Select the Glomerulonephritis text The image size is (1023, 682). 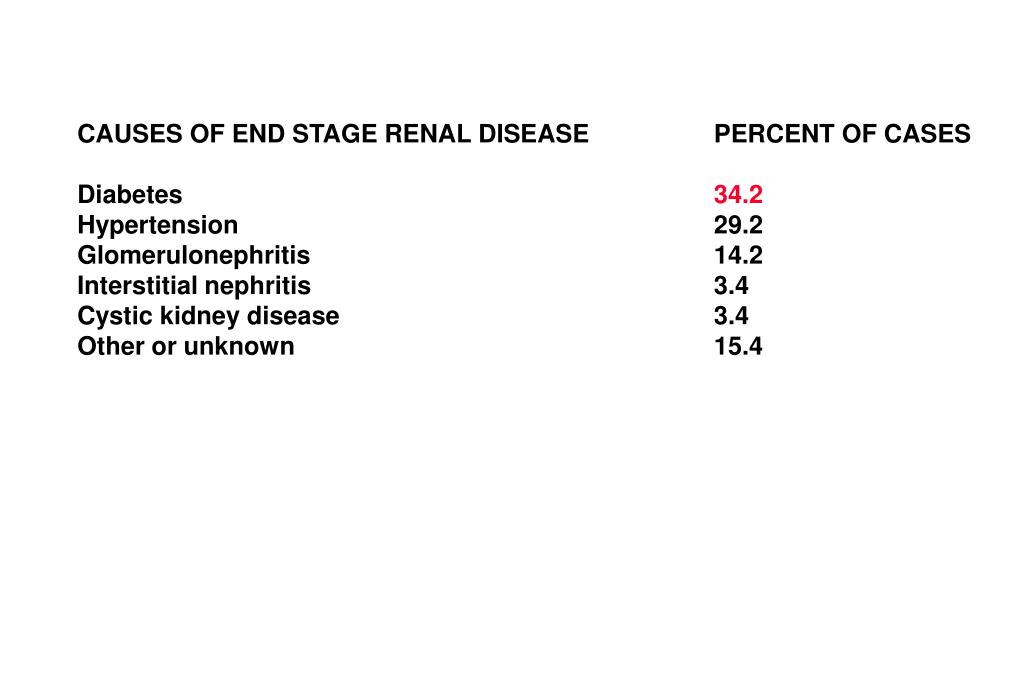pyautogui.click(x=194, y=255)
